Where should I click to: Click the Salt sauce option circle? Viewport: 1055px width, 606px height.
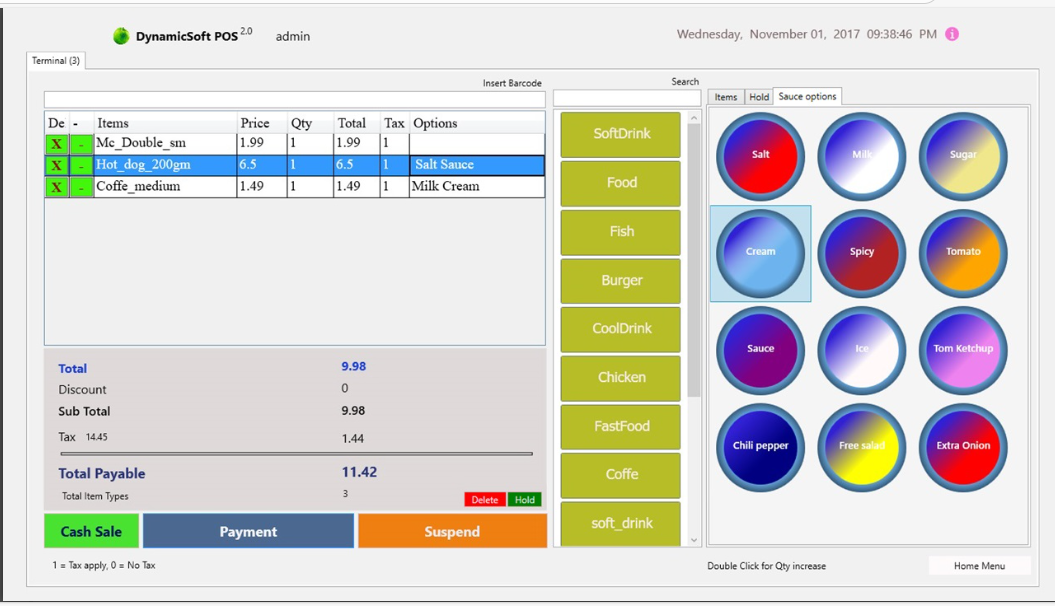point(760,156)
